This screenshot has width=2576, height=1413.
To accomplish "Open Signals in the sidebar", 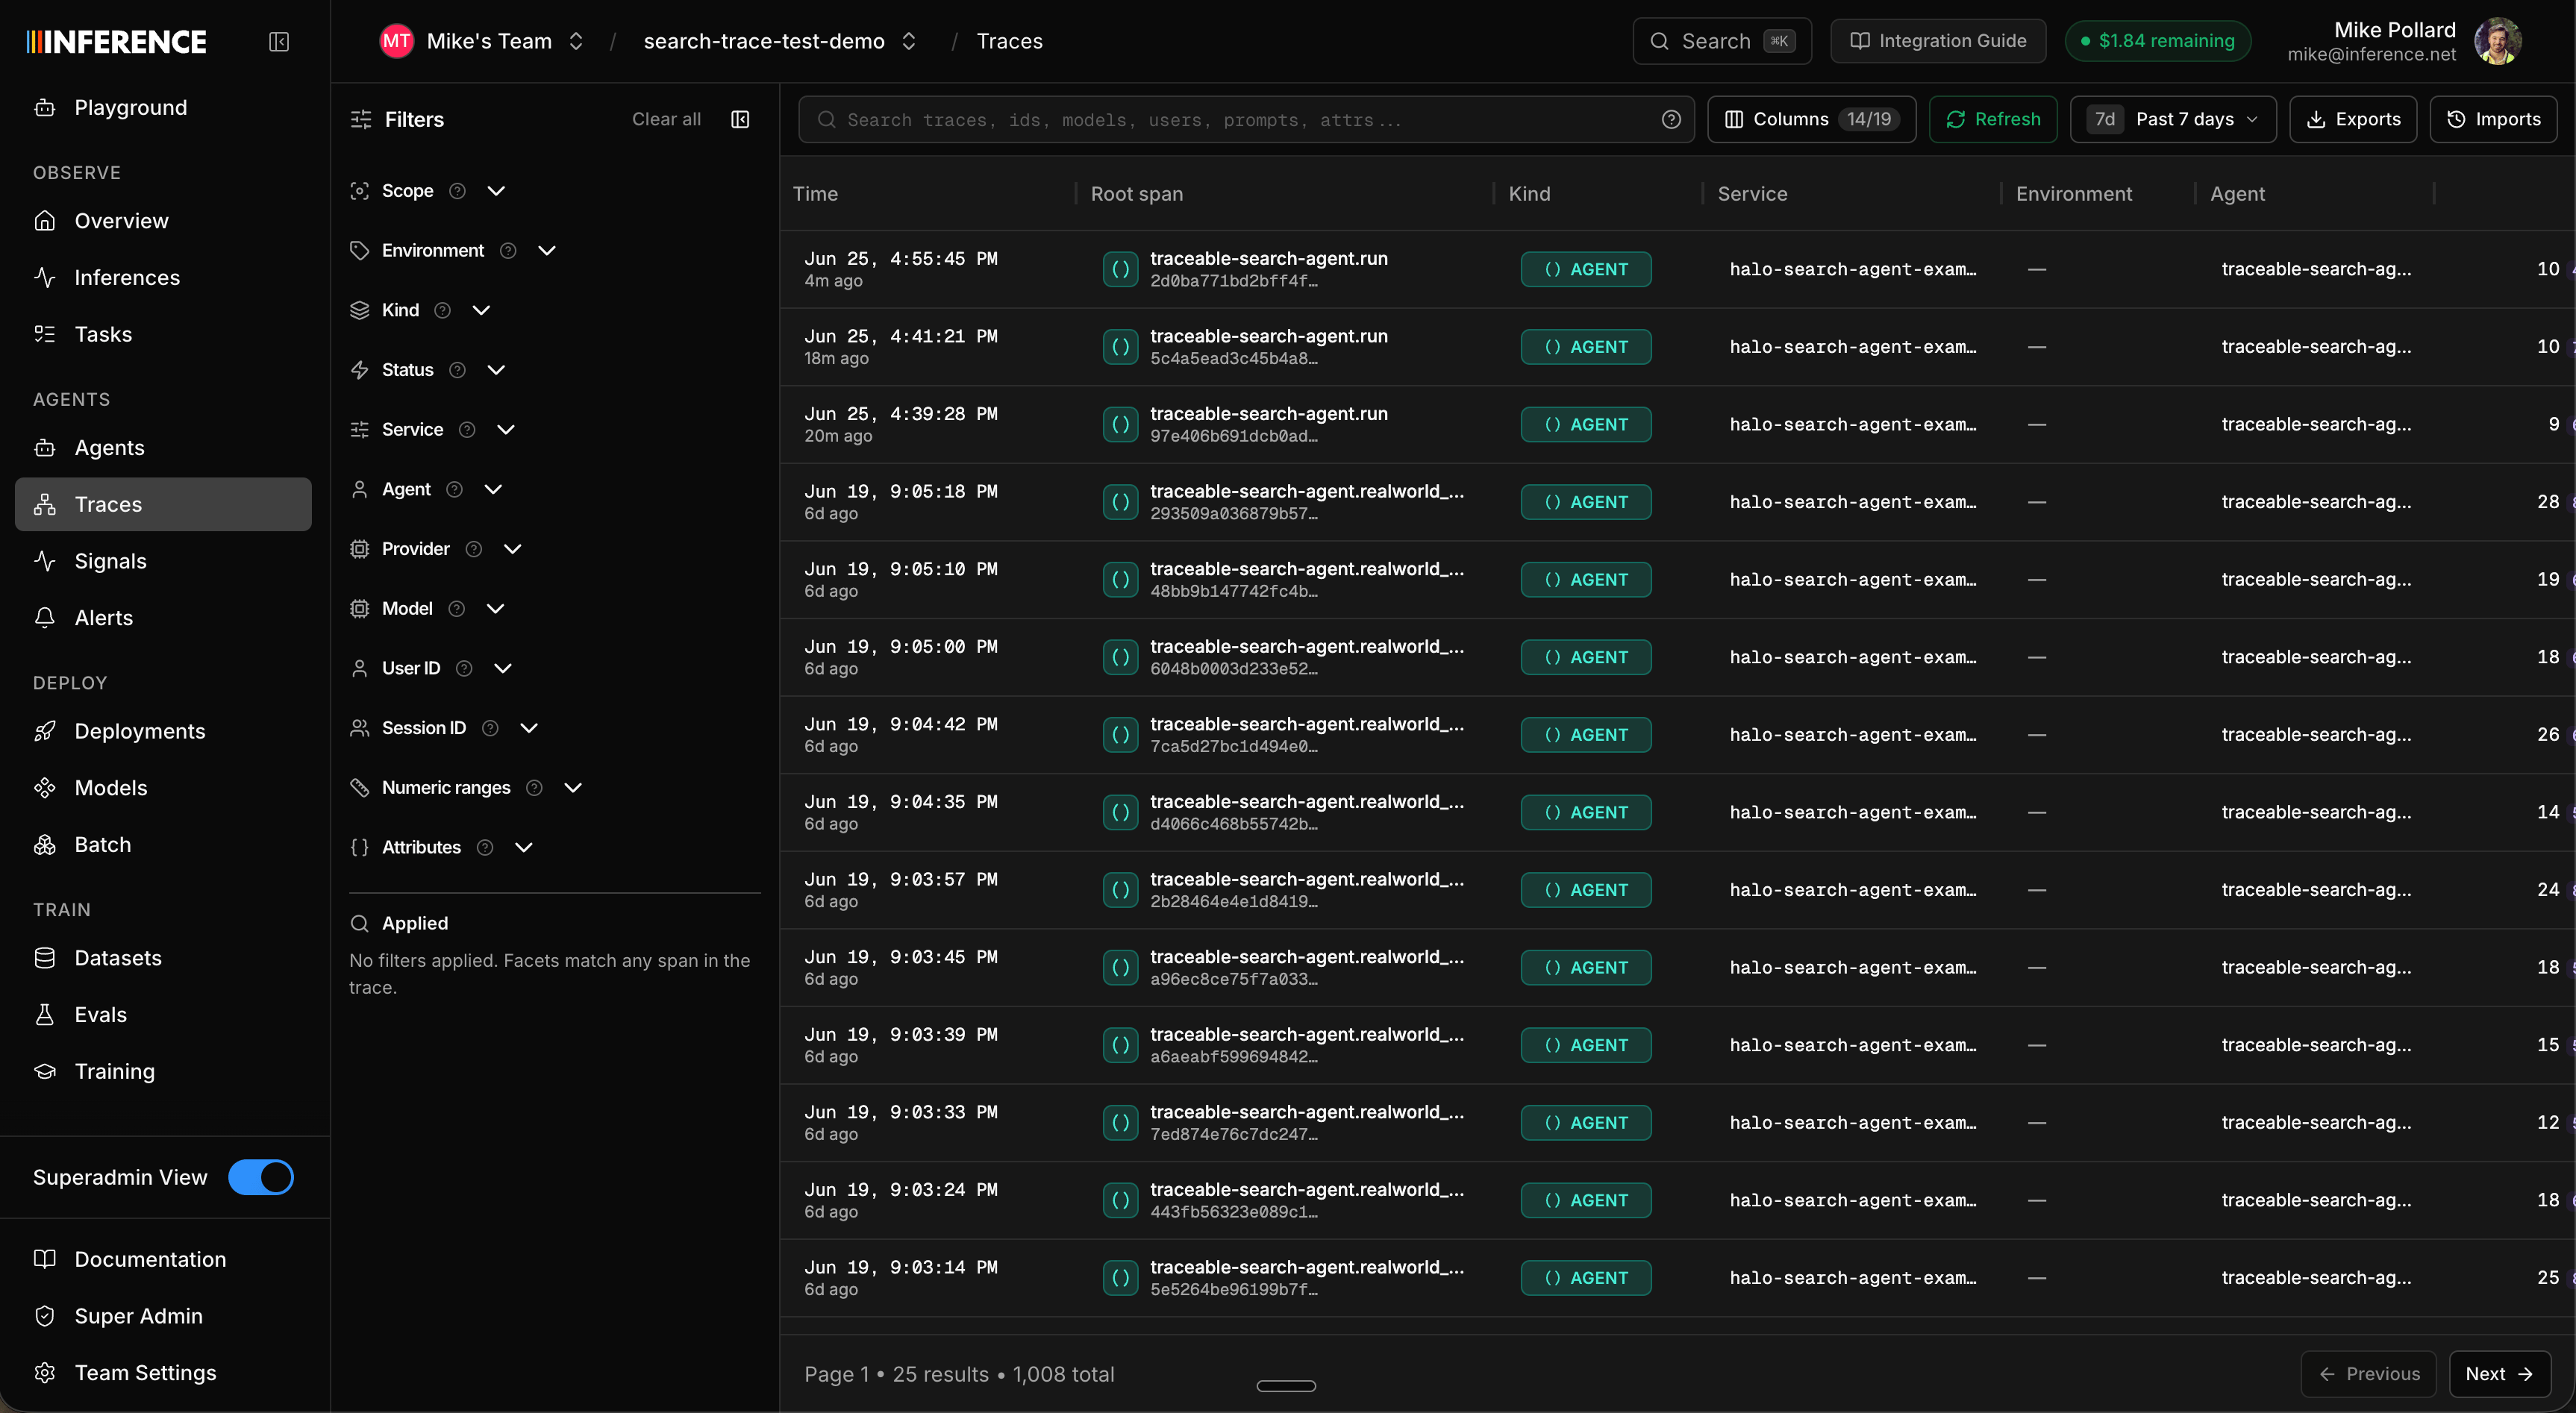I will [x=163, y=561].
